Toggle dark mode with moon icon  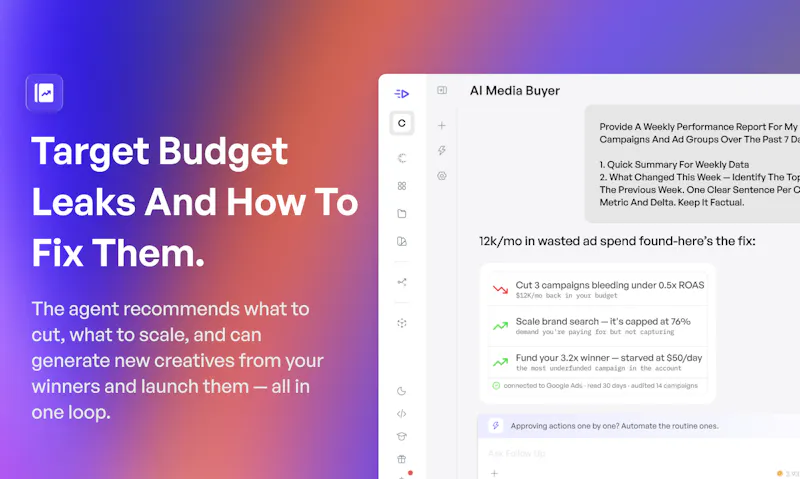402,391
